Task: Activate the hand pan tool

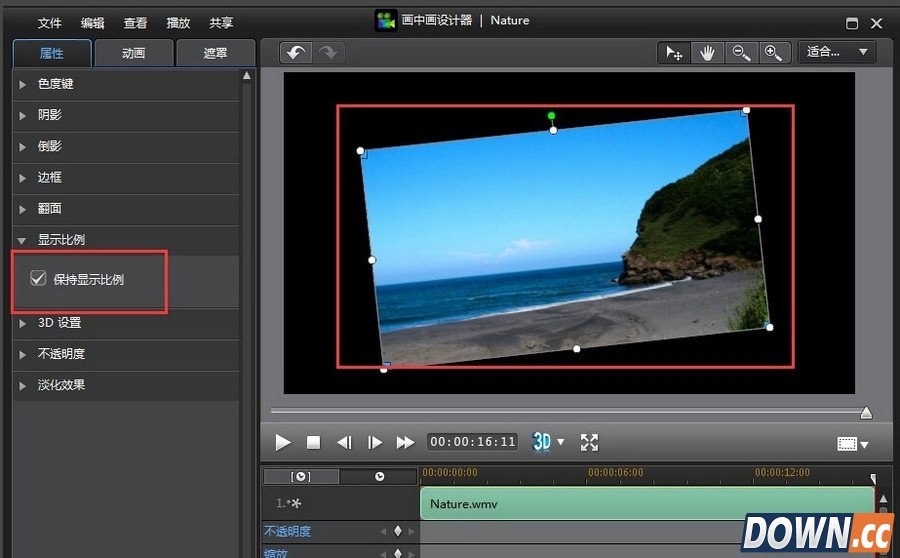Action: click(x=707, y=53)
